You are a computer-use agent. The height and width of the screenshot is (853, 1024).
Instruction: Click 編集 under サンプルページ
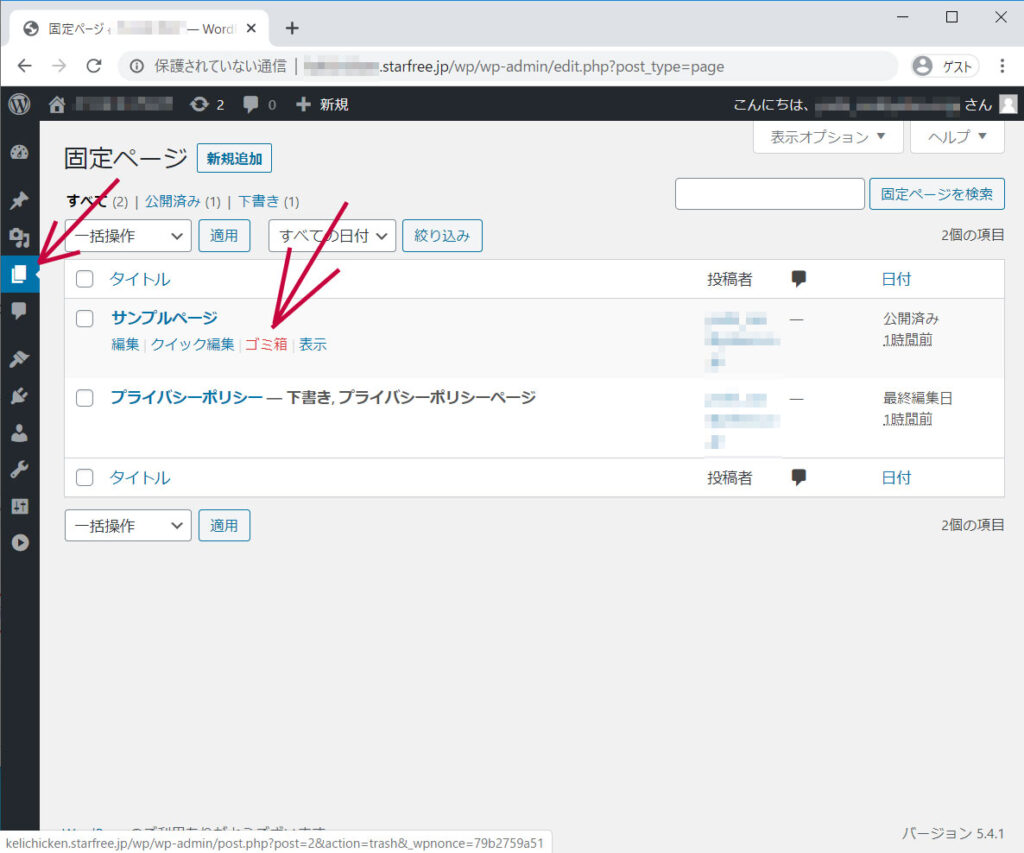point(125,344)
